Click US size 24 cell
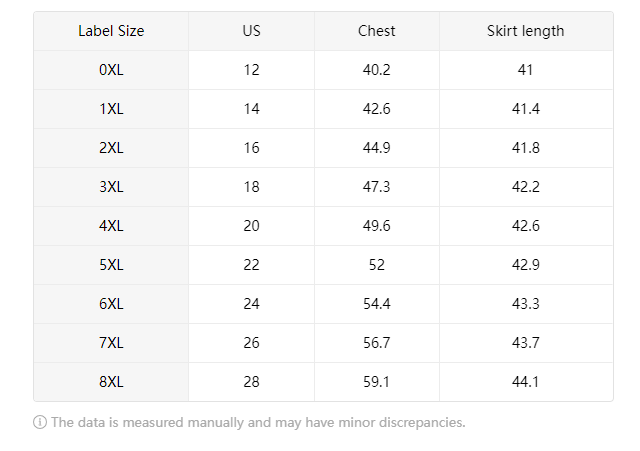This screenshot has width=640, height=451. (x=251, y=304)
